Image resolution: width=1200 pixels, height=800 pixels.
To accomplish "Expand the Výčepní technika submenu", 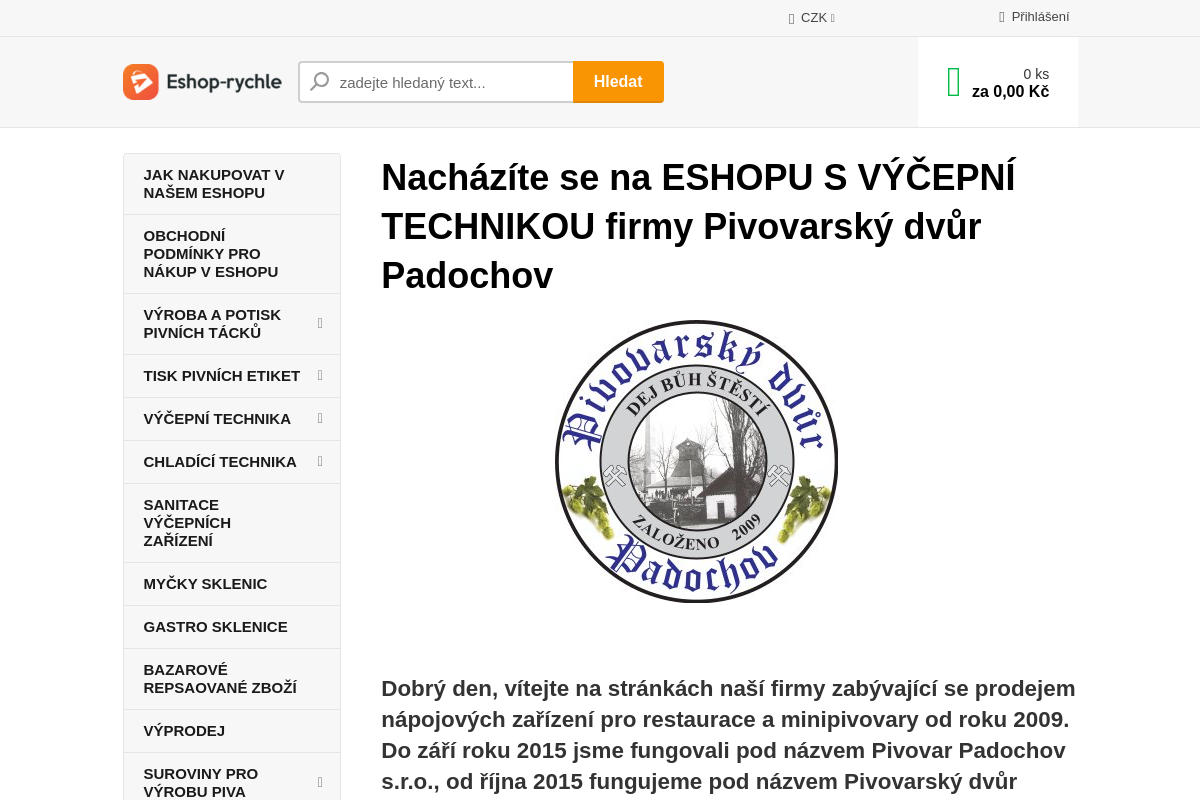I will coord(320,419).
